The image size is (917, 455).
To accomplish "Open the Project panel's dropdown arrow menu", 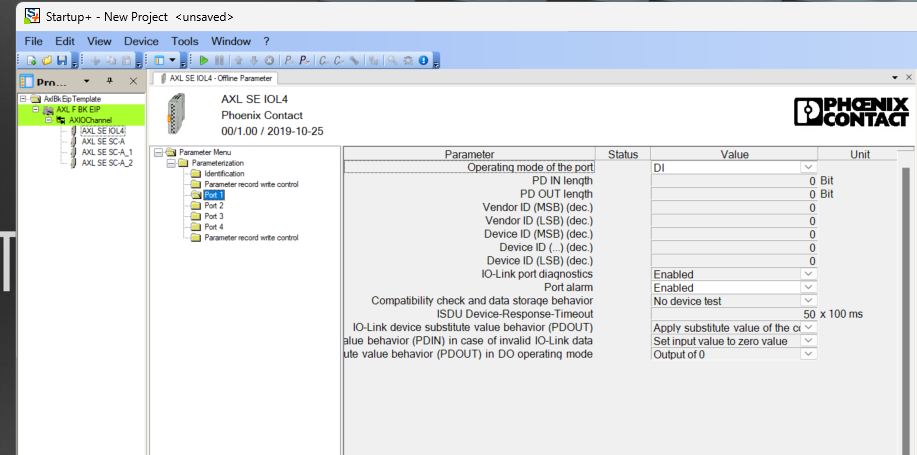I will pyautogui.click(x=87, y=81).
